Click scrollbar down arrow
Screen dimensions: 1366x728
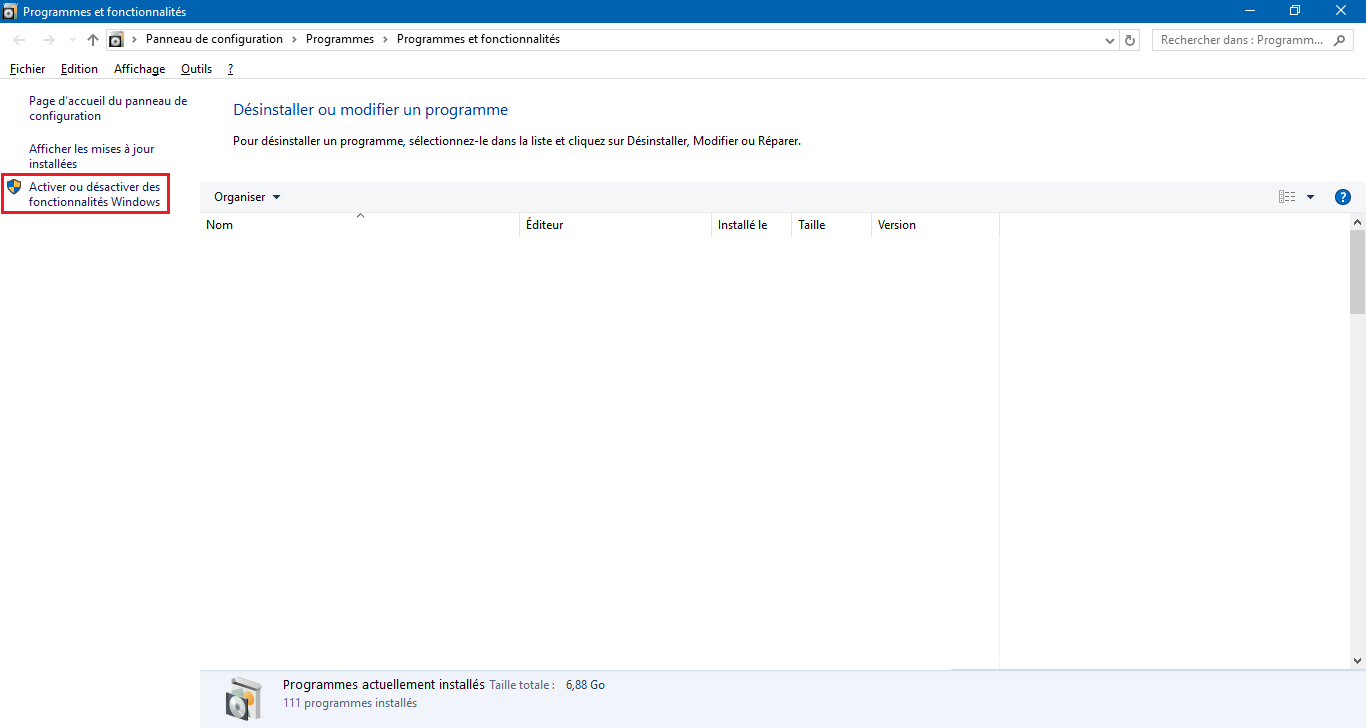pyautogui.click(x=1357, y=660)
